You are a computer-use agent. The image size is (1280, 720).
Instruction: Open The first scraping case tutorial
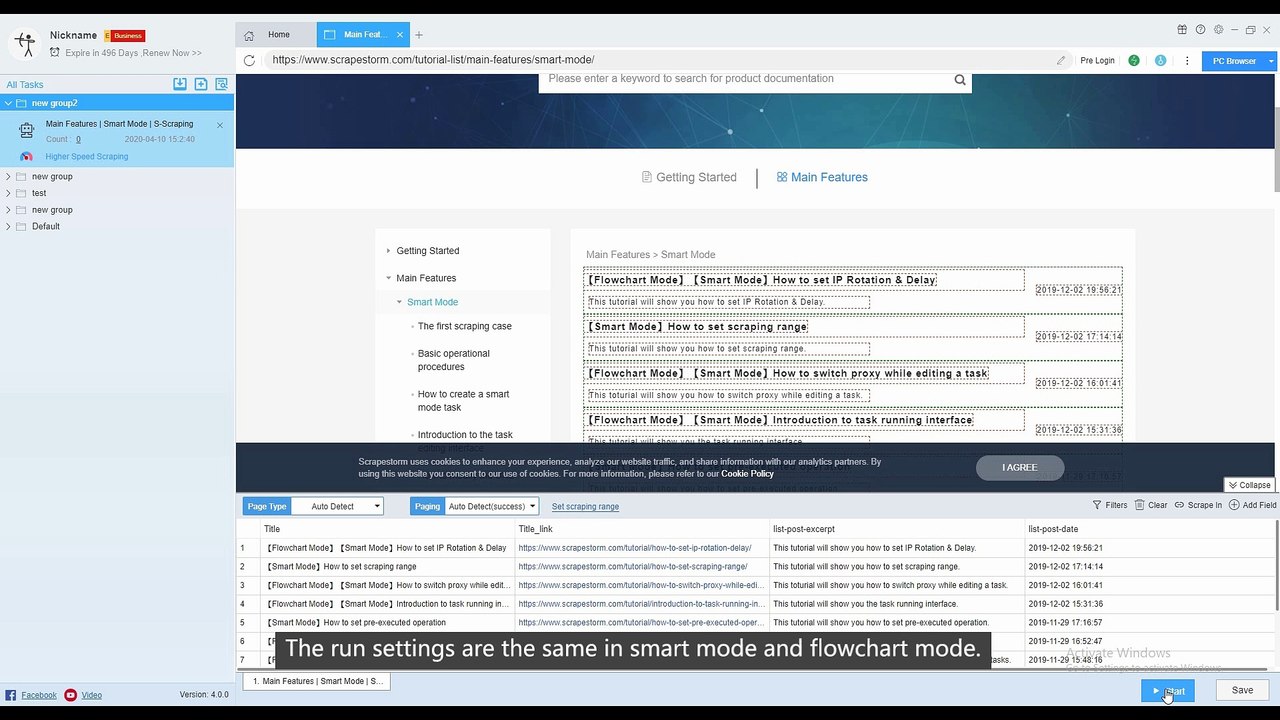tap(464, 326)
